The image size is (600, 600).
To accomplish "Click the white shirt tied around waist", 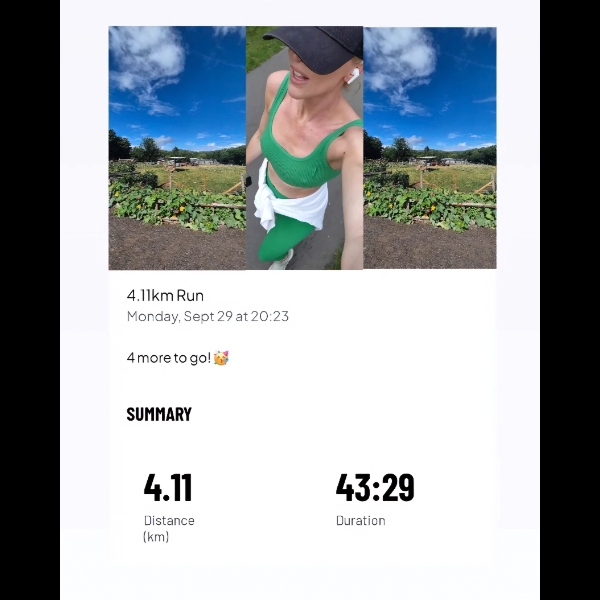I will click(293, 203).
